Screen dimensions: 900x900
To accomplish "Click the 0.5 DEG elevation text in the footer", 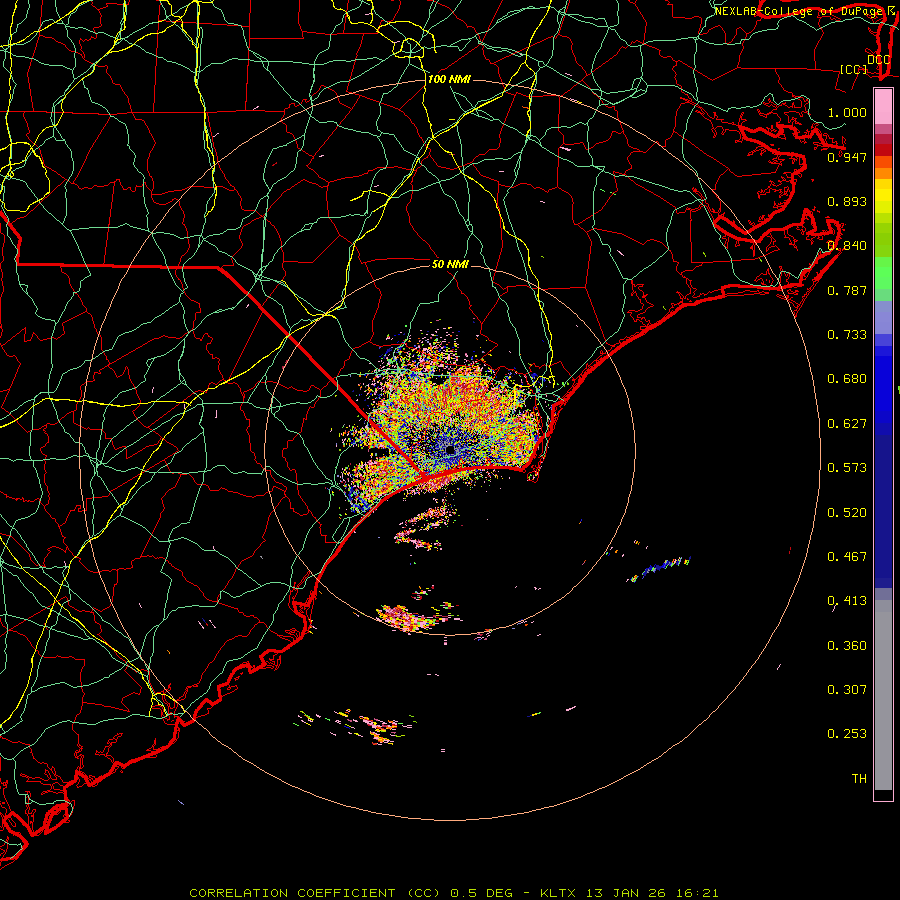I will click(482, 893).
